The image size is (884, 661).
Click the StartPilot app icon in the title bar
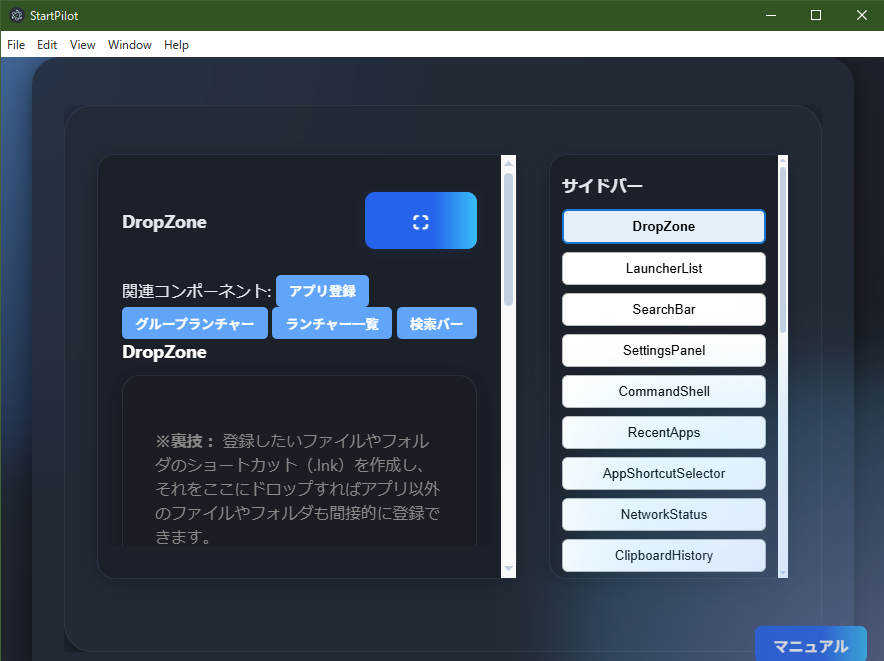click(16, 15)
